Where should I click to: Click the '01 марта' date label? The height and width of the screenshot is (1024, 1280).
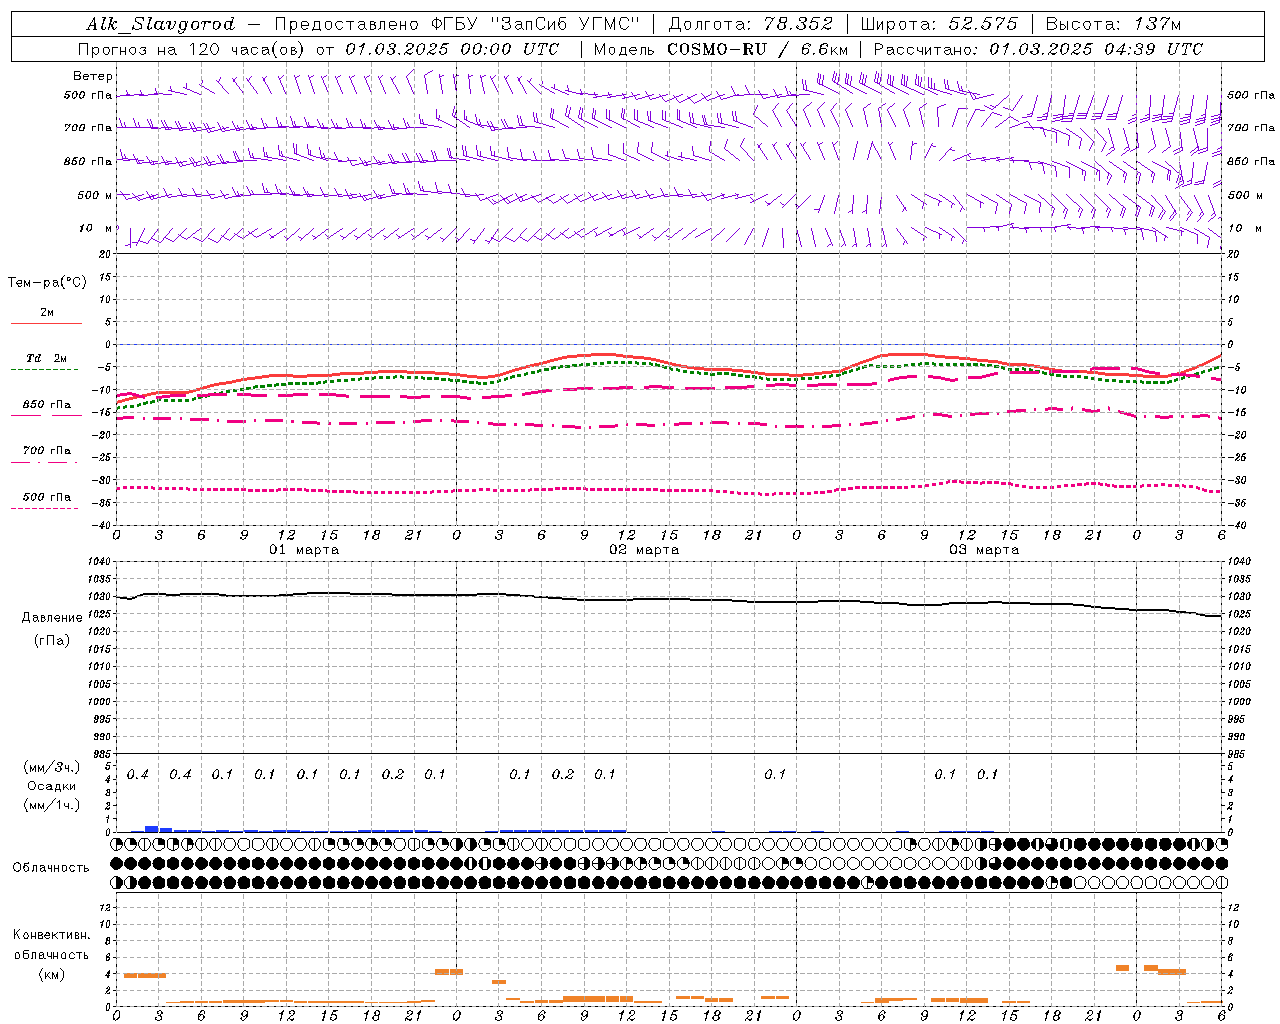305,550
